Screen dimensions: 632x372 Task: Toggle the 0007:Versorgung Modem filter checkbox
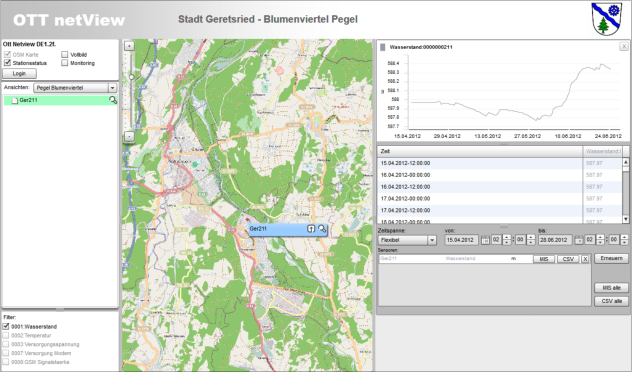pos(6,353)
